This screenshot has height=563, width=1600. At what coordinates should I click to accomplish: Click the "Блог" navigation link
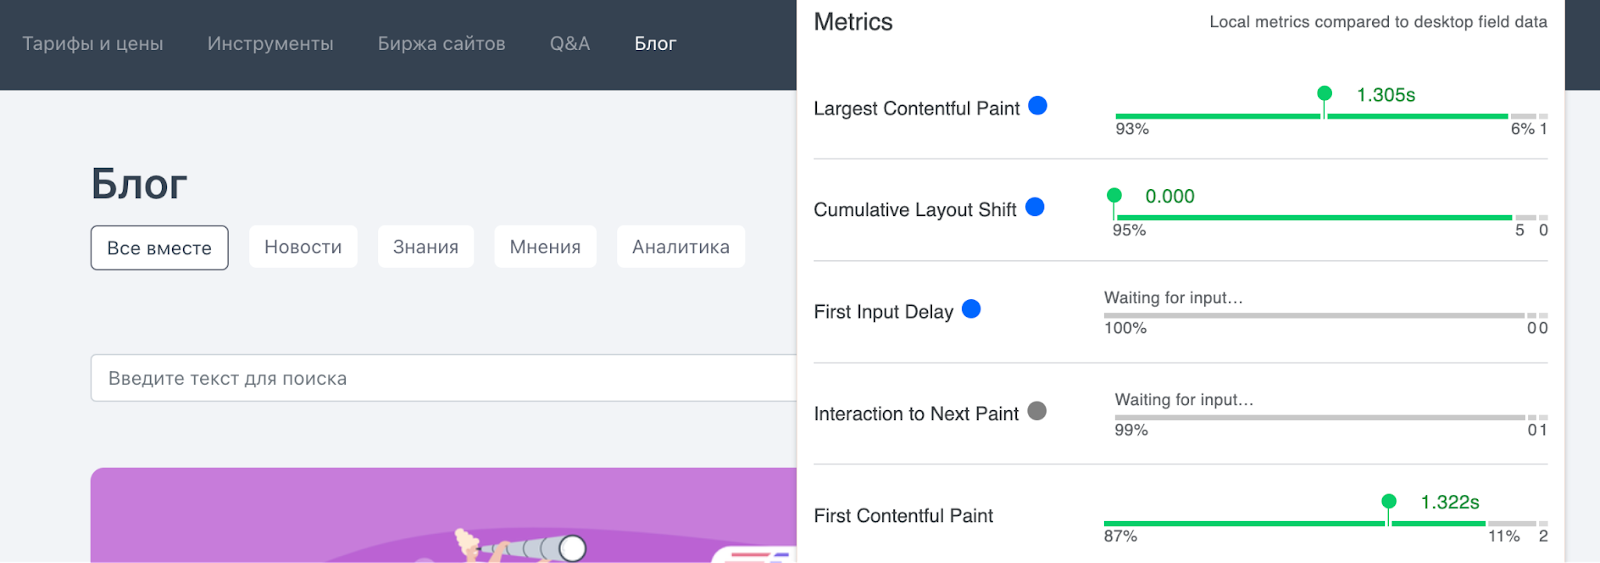(x=655, y=44)
